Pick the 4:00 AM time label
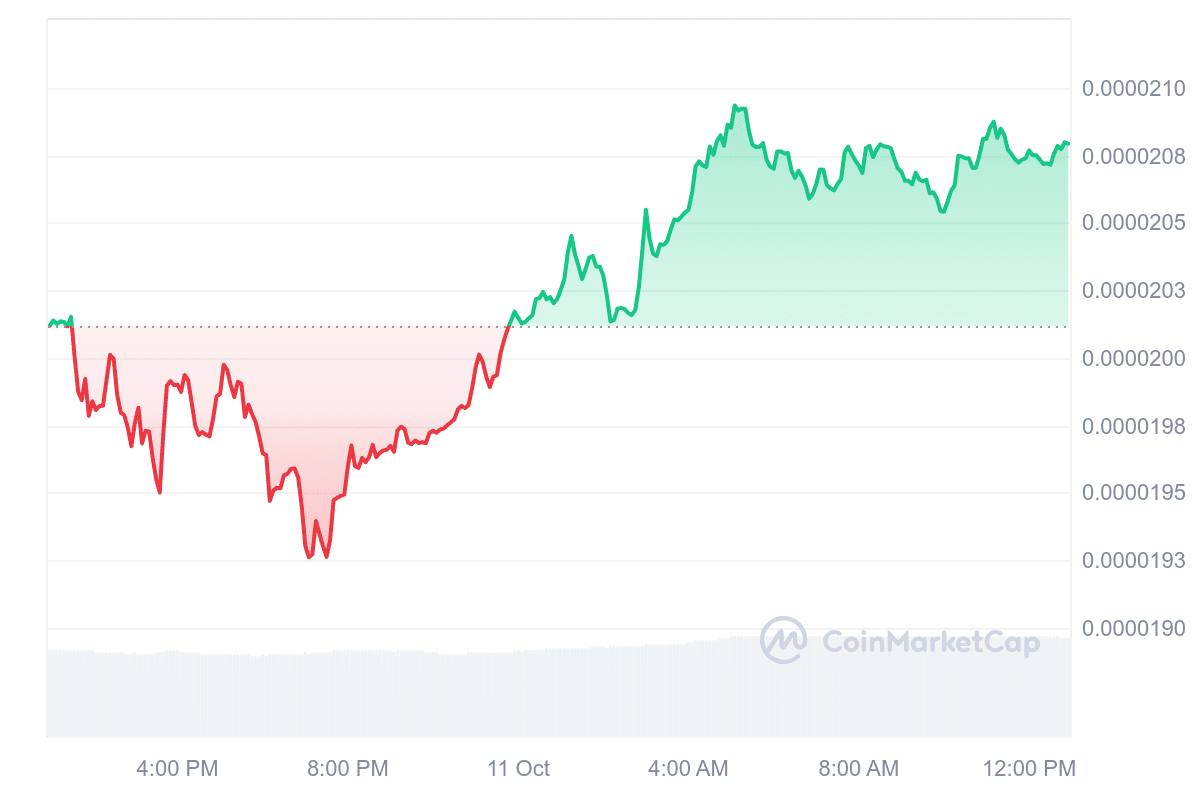The height and width of the screenshot is (800, 1200). [688, 768]
